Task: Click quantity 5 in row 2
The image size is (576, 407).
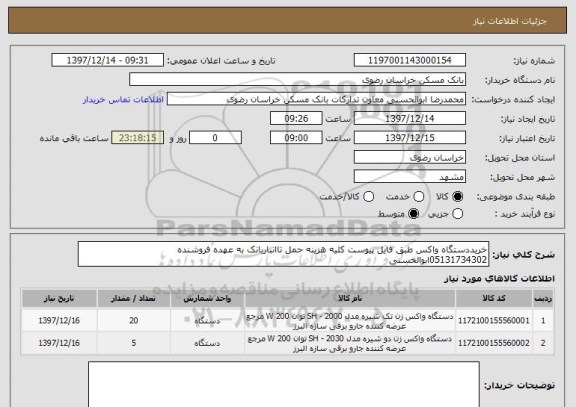Action: click(134, 343)
